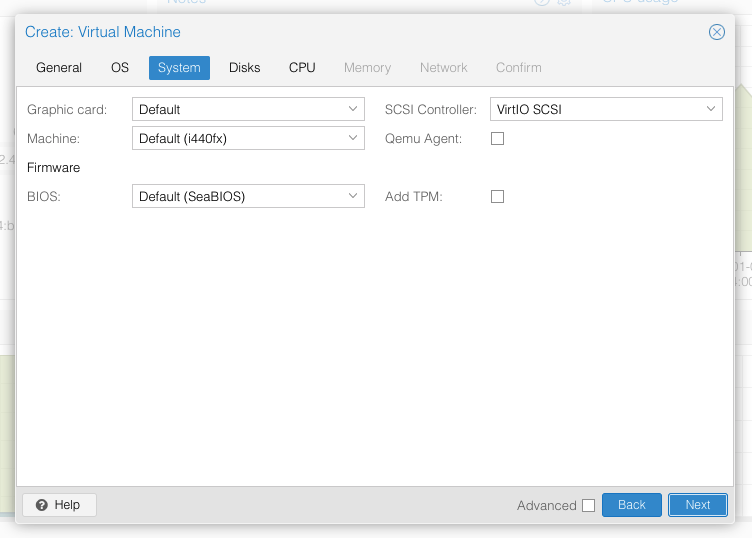Go to the OS tab
Screen dimensions: 752x538
[120, 68]
